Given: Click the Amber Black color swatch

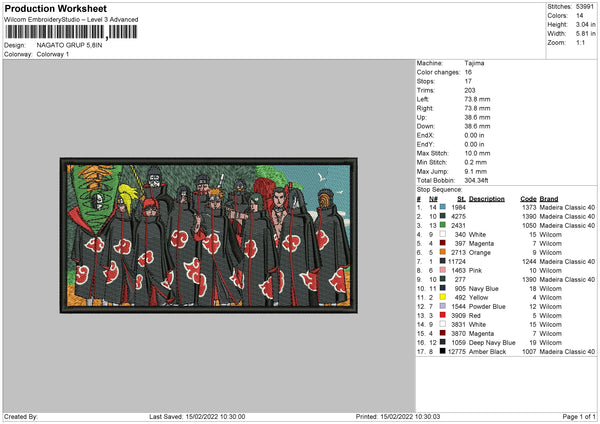Looking at the screenshot, I should coord(443,351).
